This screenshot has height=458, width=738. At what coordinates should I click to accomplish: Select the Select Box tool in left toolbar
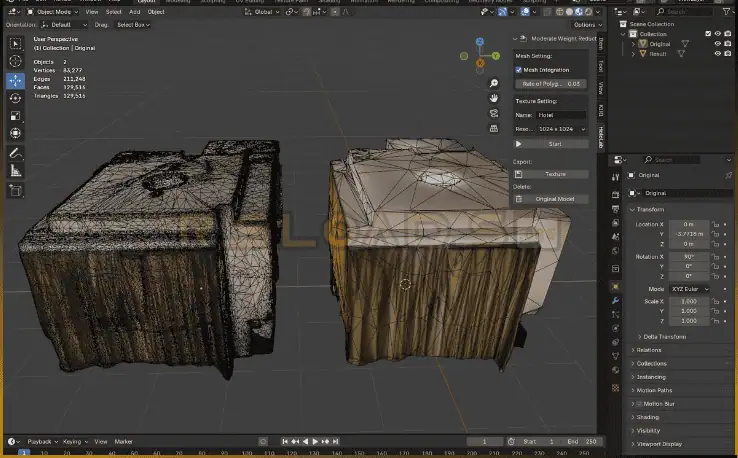[x=16, y=43]
